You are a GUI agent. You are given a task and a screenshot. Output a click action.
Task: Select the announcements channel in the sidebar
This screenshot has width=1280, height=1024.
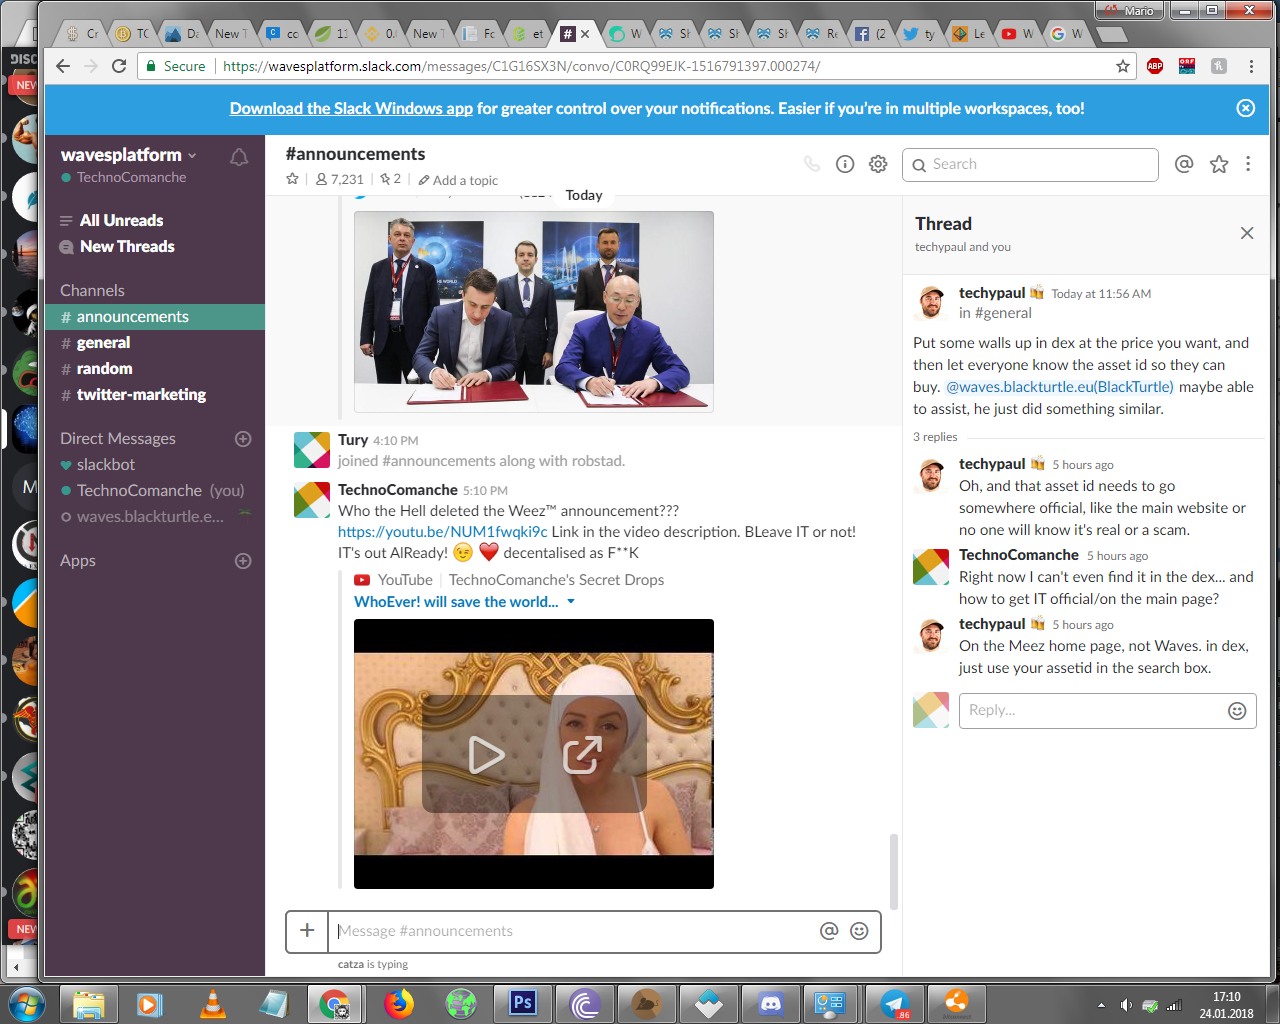[155, 317]
